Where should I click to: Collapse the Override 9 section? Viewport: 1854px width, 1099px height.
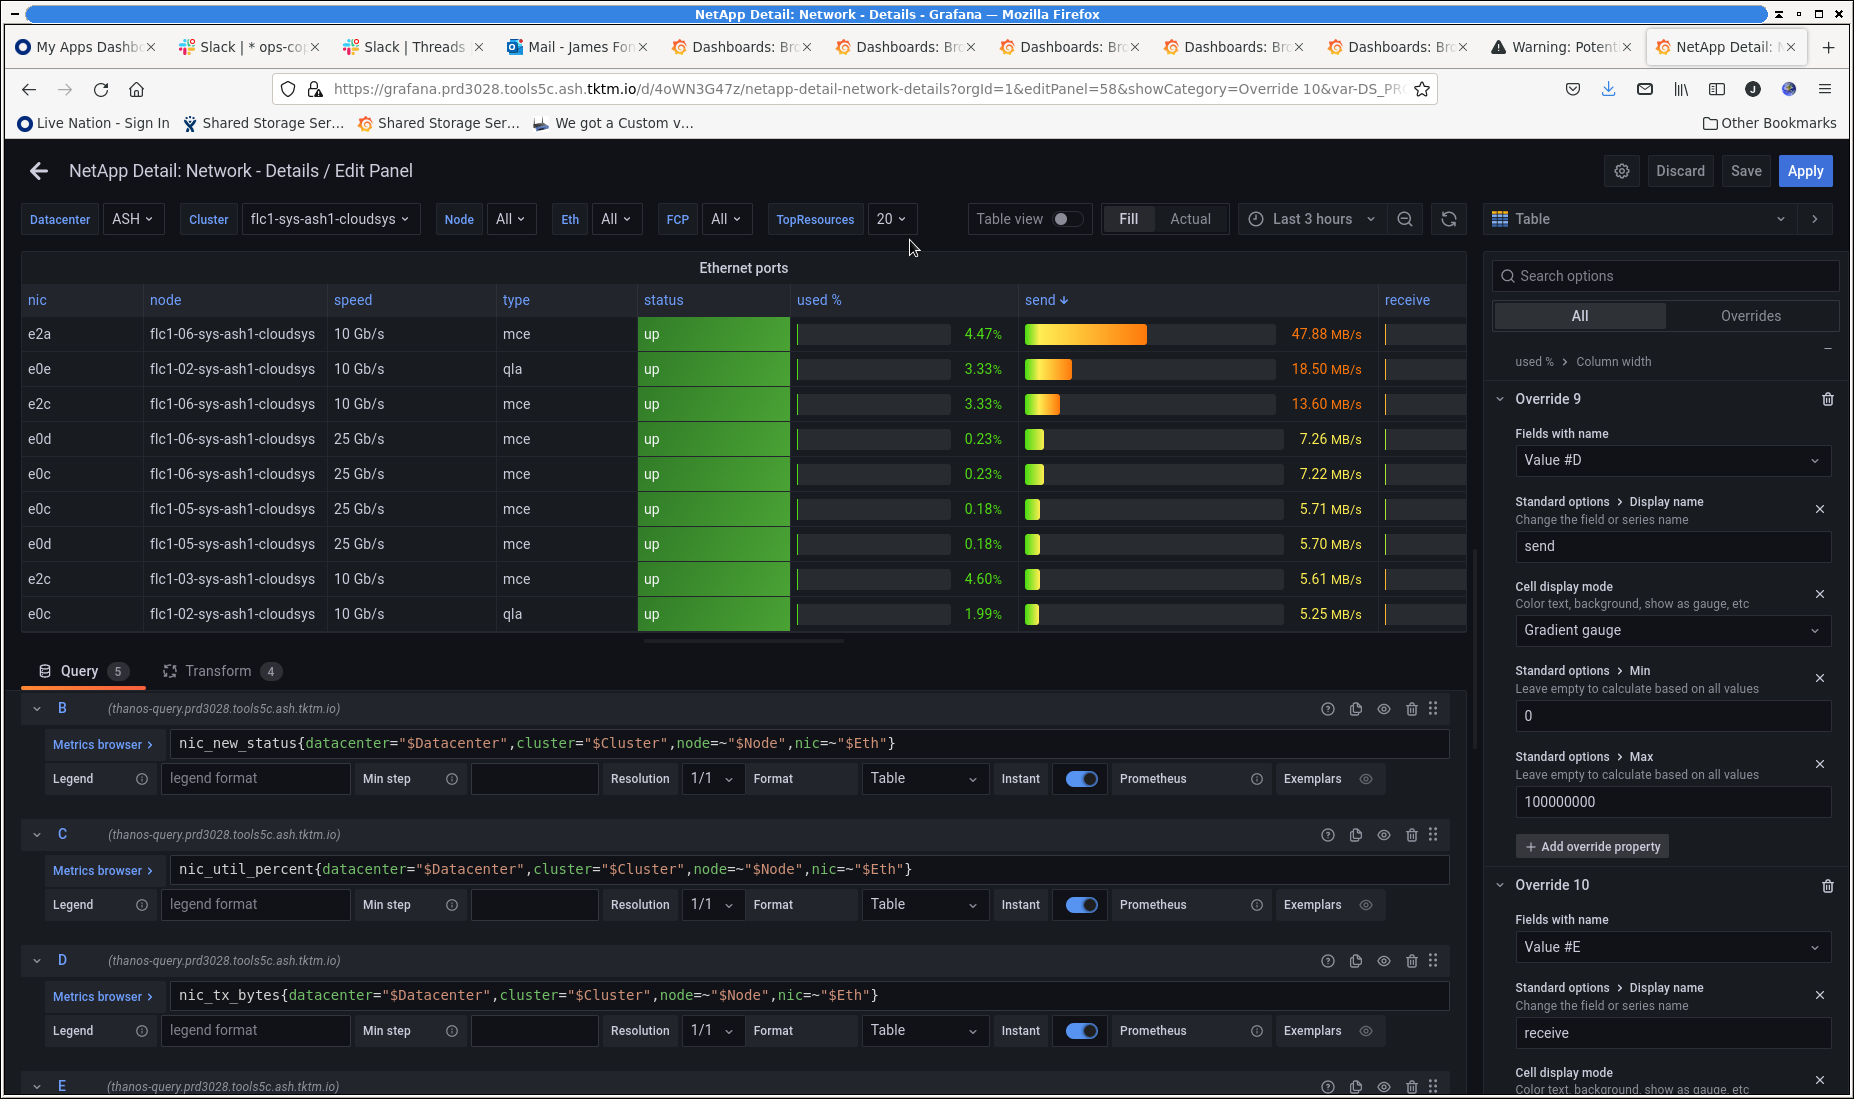point(1500,399)
